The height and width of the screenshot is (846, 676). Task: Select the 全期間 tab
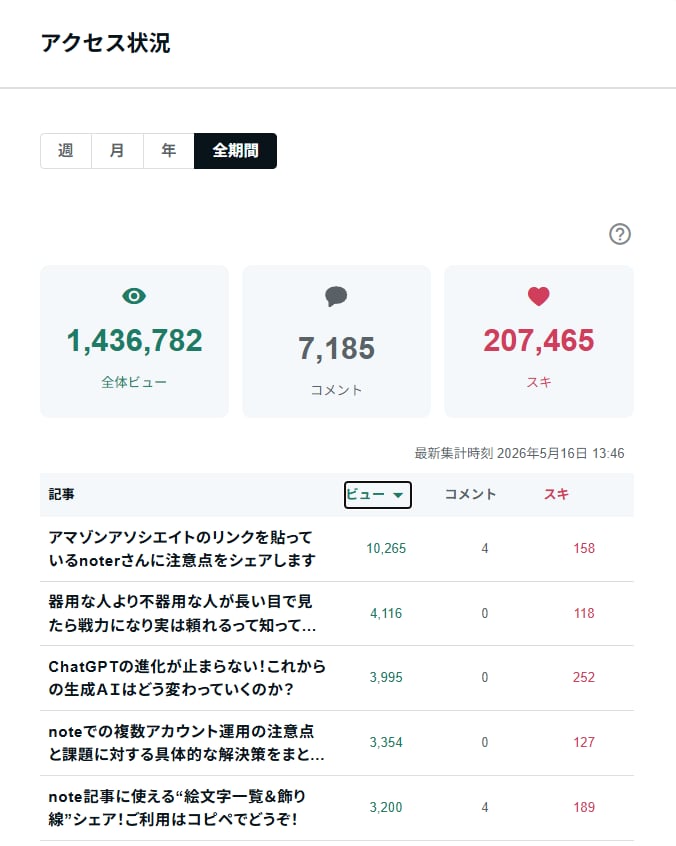(235, 151)
